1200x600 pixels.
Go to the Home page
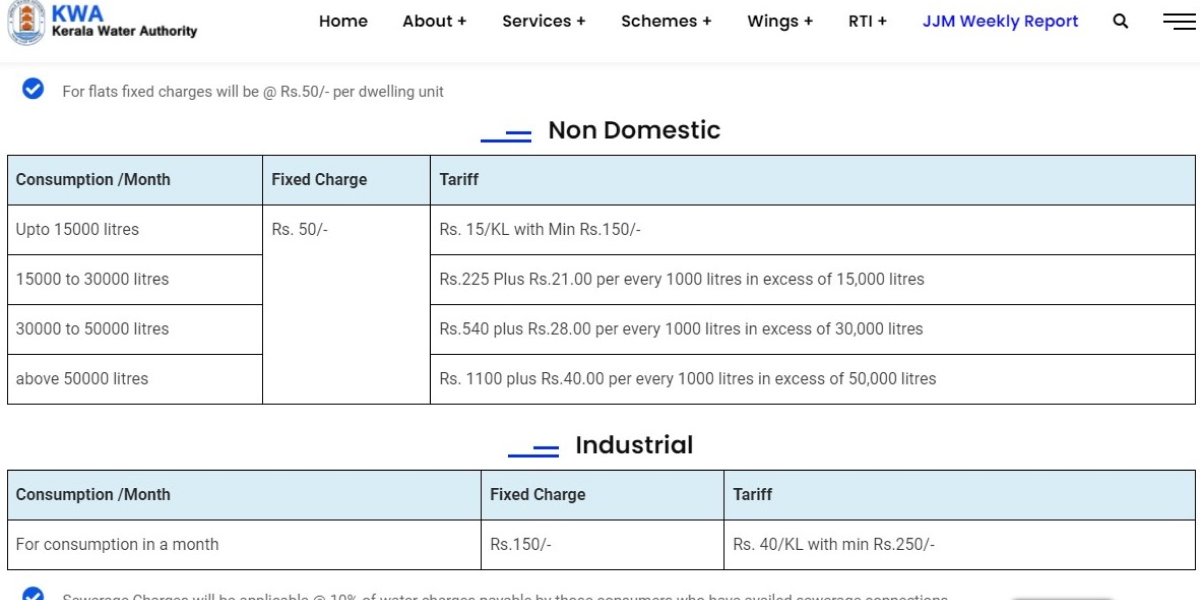pyautogui.click(x=343, y=21)
